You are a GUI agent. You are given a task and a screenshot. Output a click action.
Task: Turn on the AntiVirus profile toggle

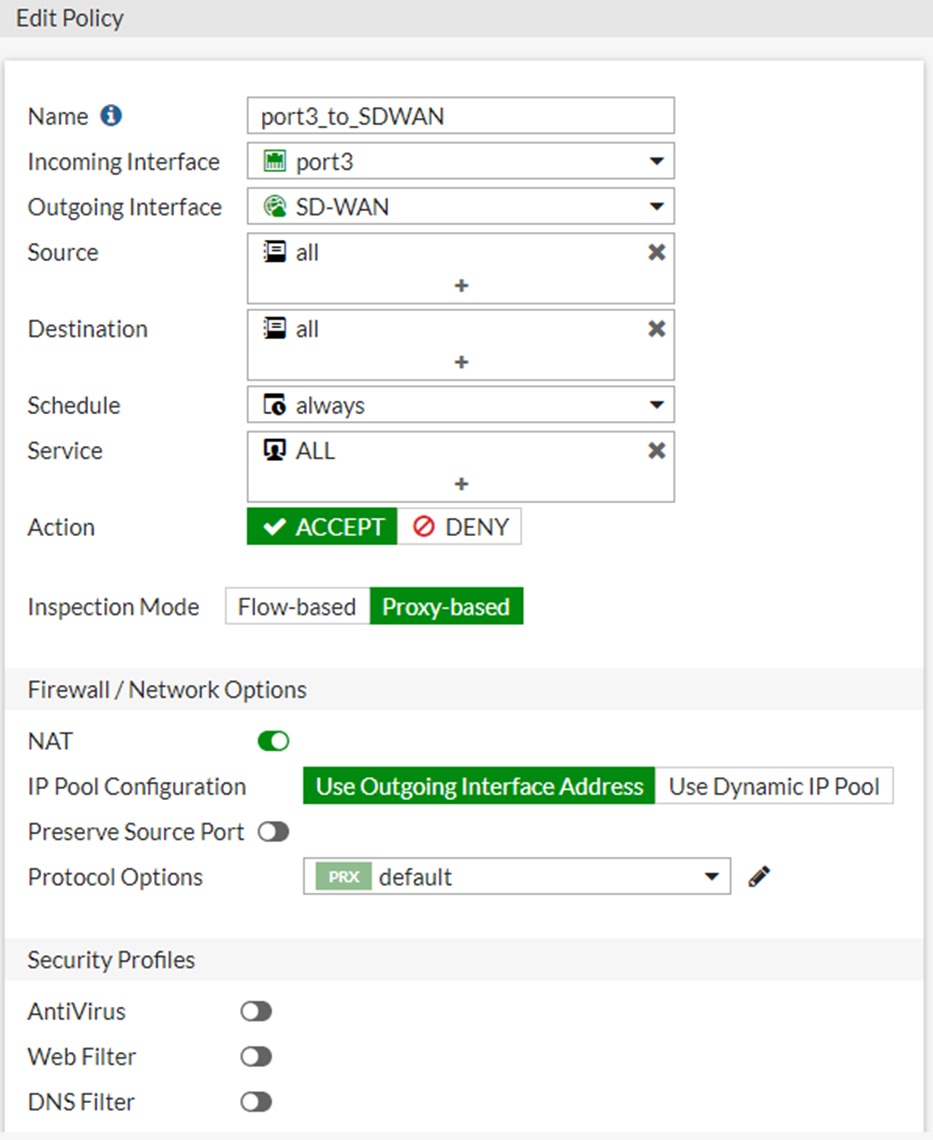pyautogui.click(x=256, y=1012)
